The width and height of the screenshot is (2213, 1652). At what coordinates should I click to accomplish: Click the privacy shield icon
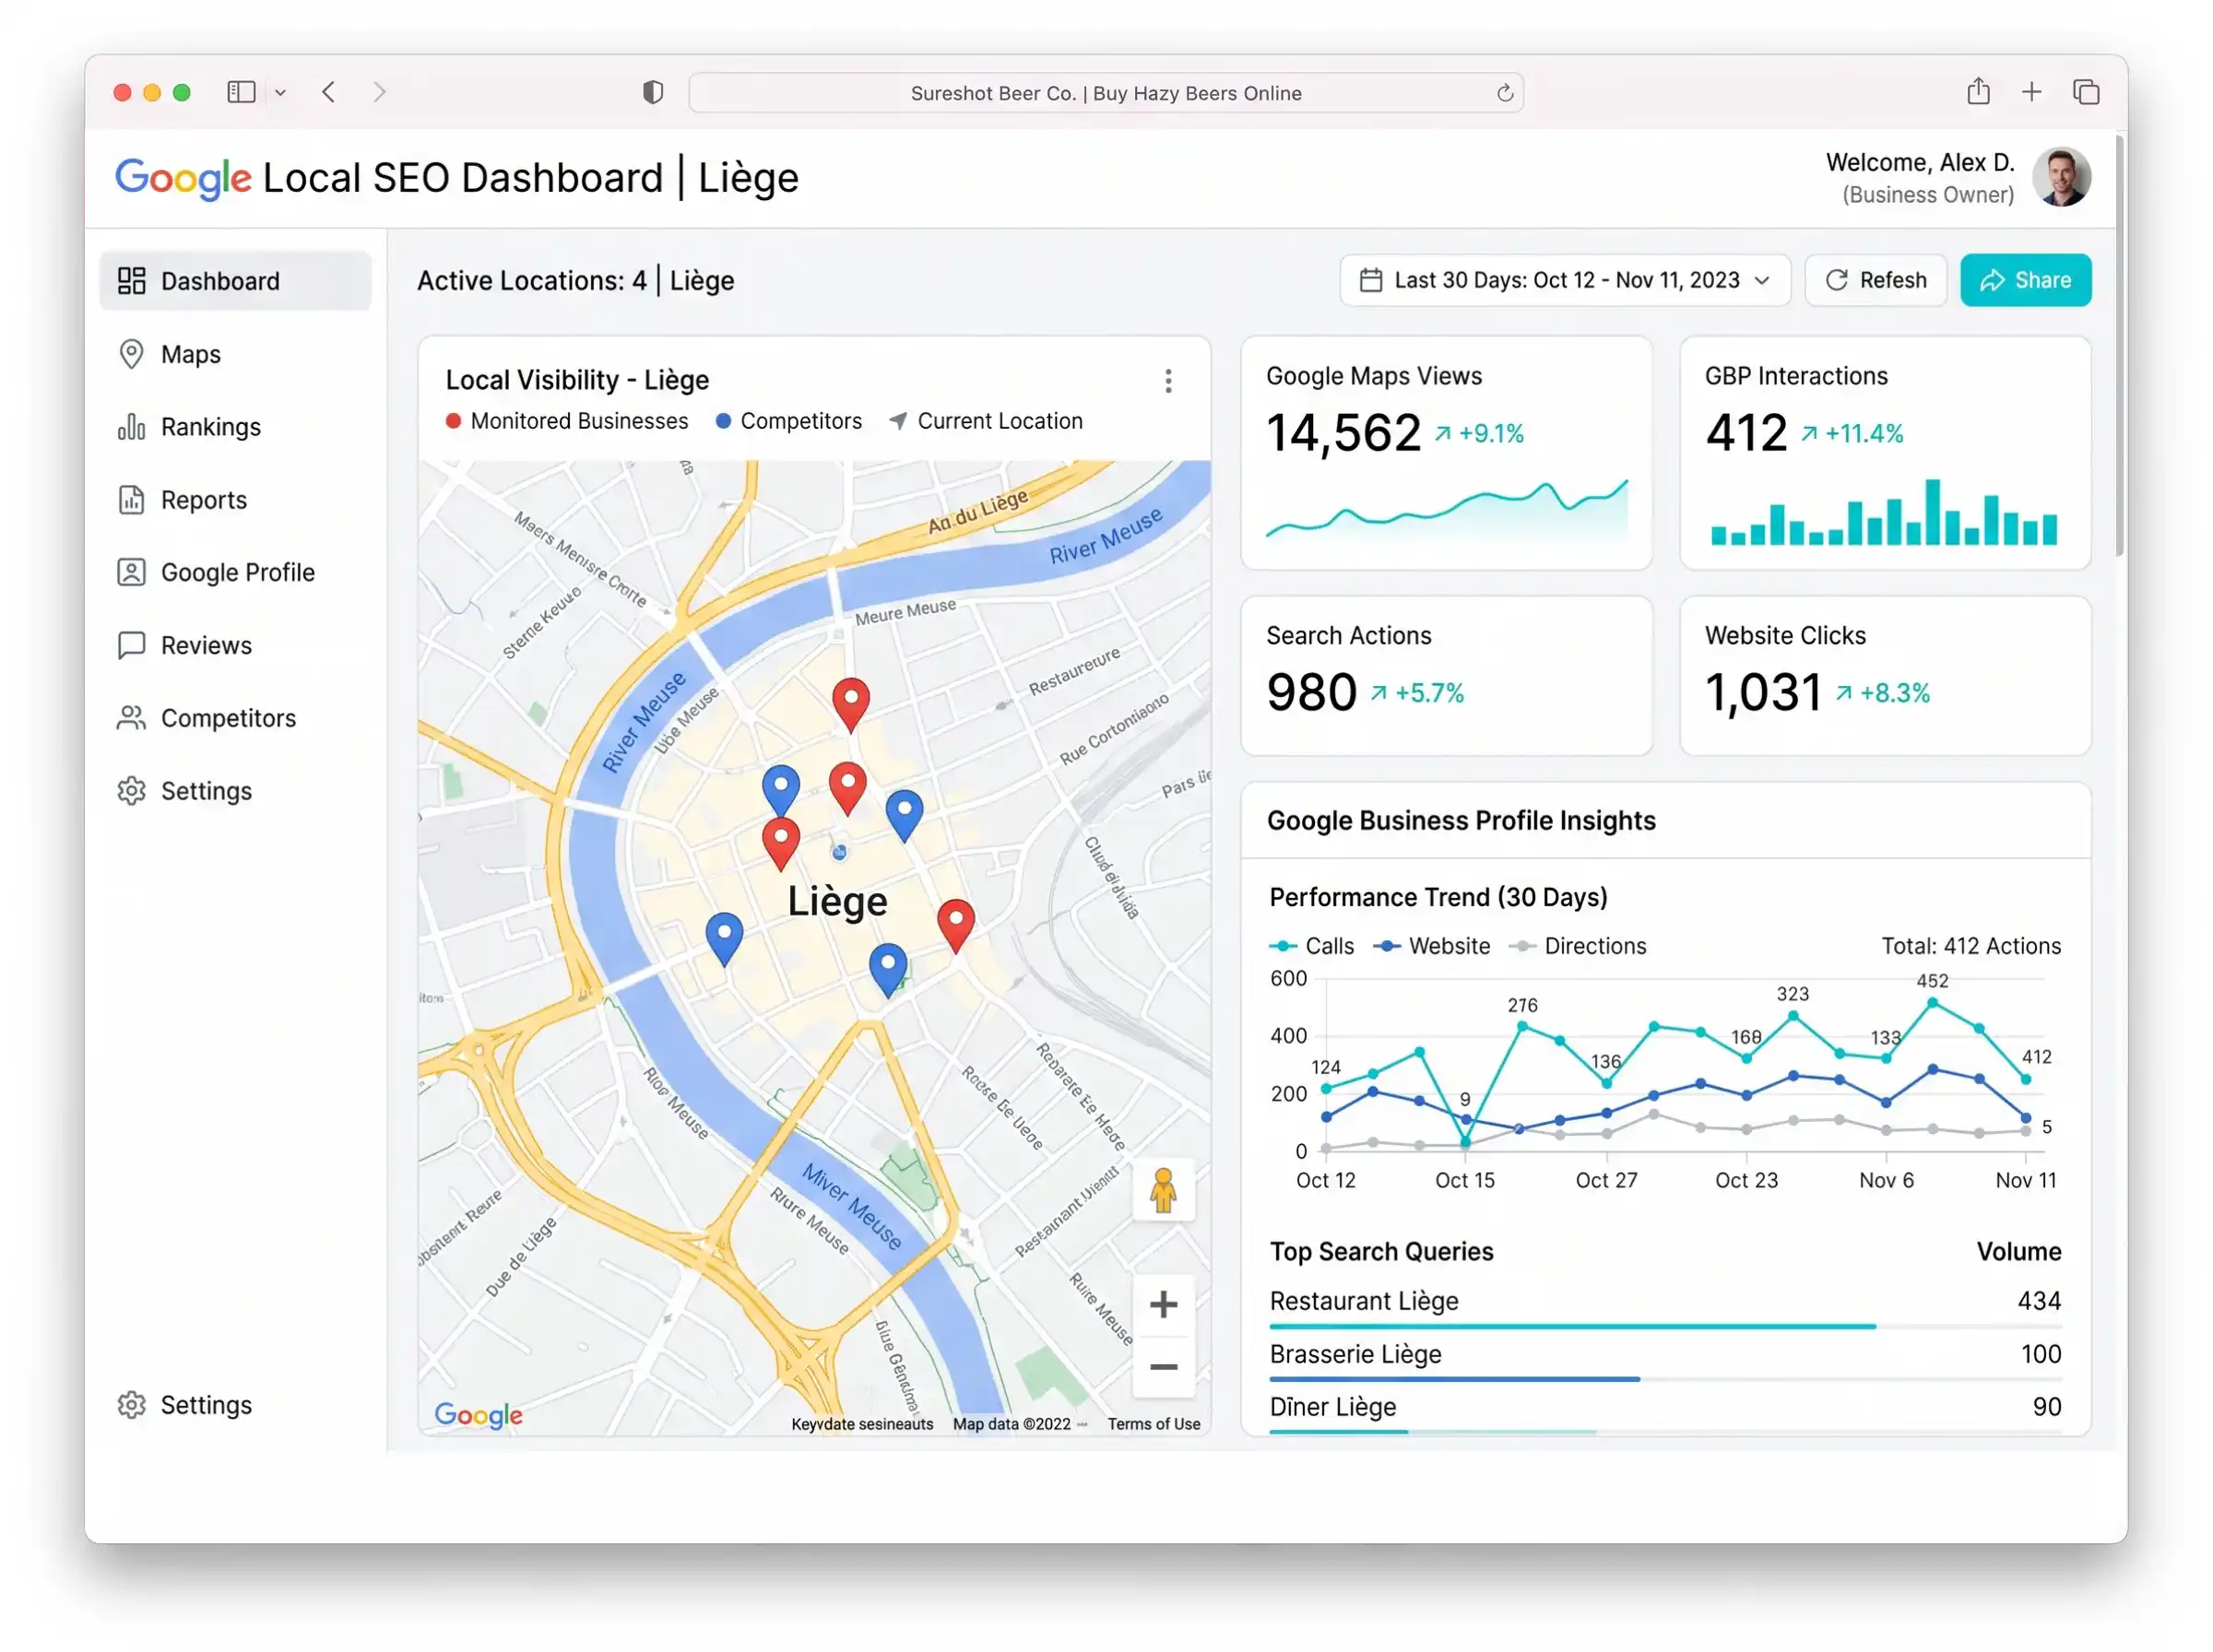tap(652, 93)
